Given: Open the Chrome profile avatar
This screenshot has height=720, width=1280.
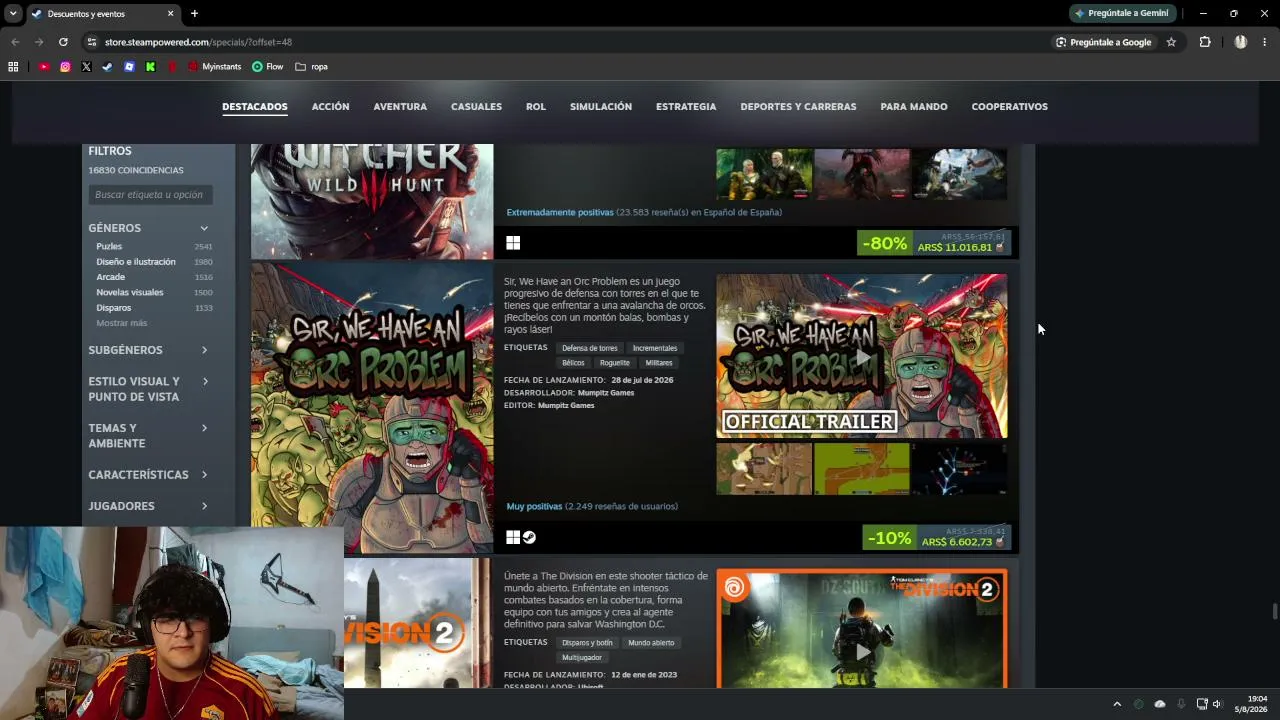Looking at the screenshot, I should pos(1241,42).
